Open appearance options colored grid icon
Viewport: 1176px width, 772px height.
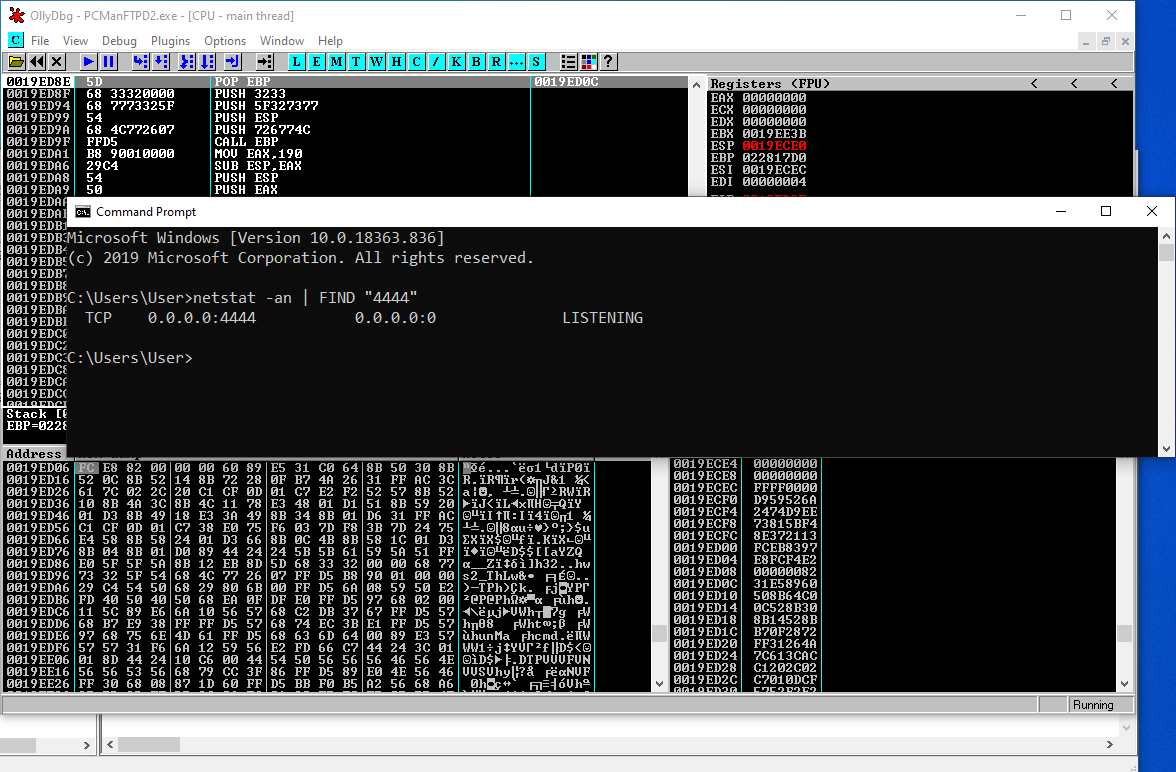[x=589, y=62]
